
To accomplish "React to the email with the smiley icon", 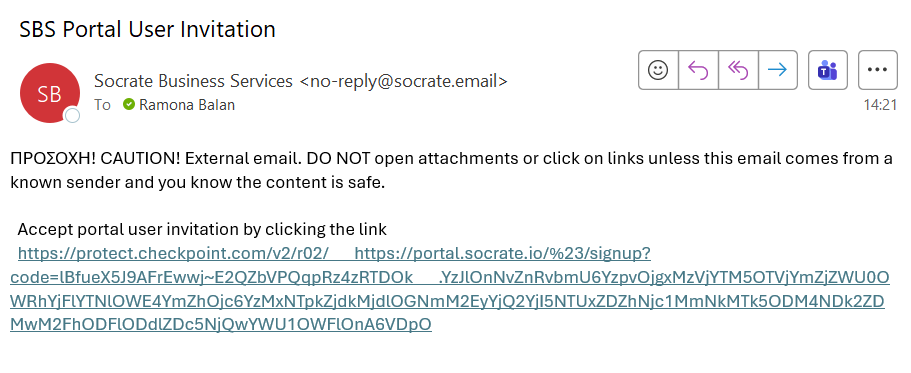I will point(658,70).
